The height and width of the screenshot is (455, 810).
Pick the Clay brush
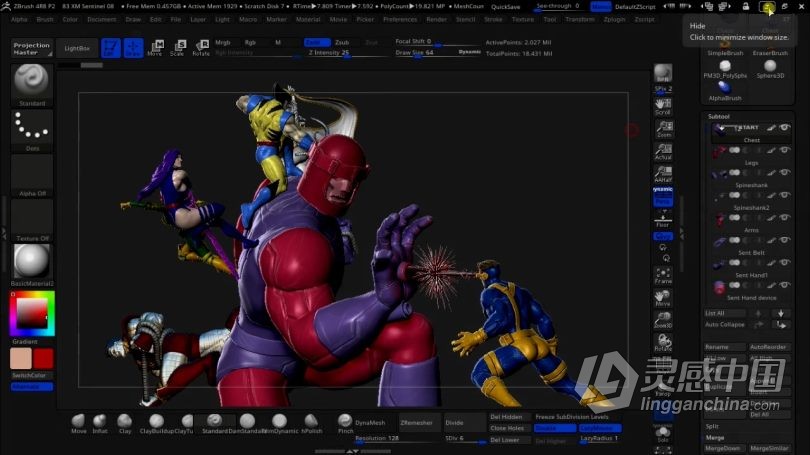coord(124,423)
